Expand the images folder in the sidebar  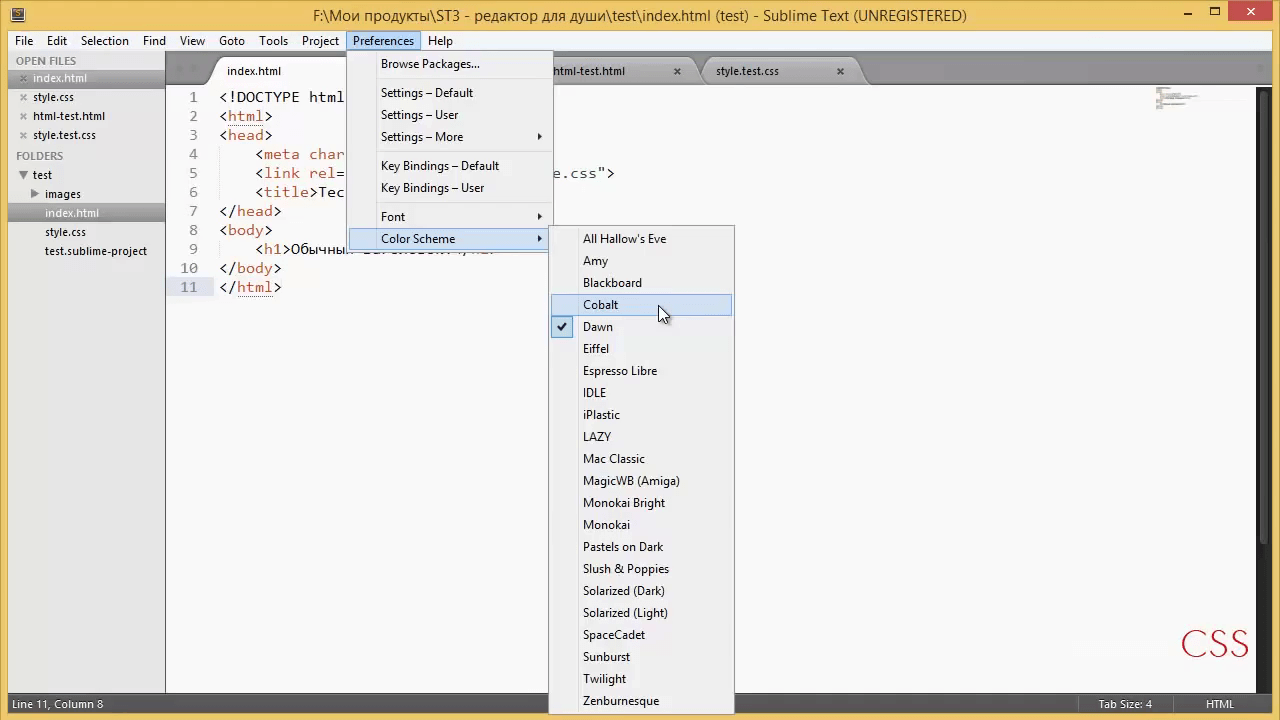[36, 194]
